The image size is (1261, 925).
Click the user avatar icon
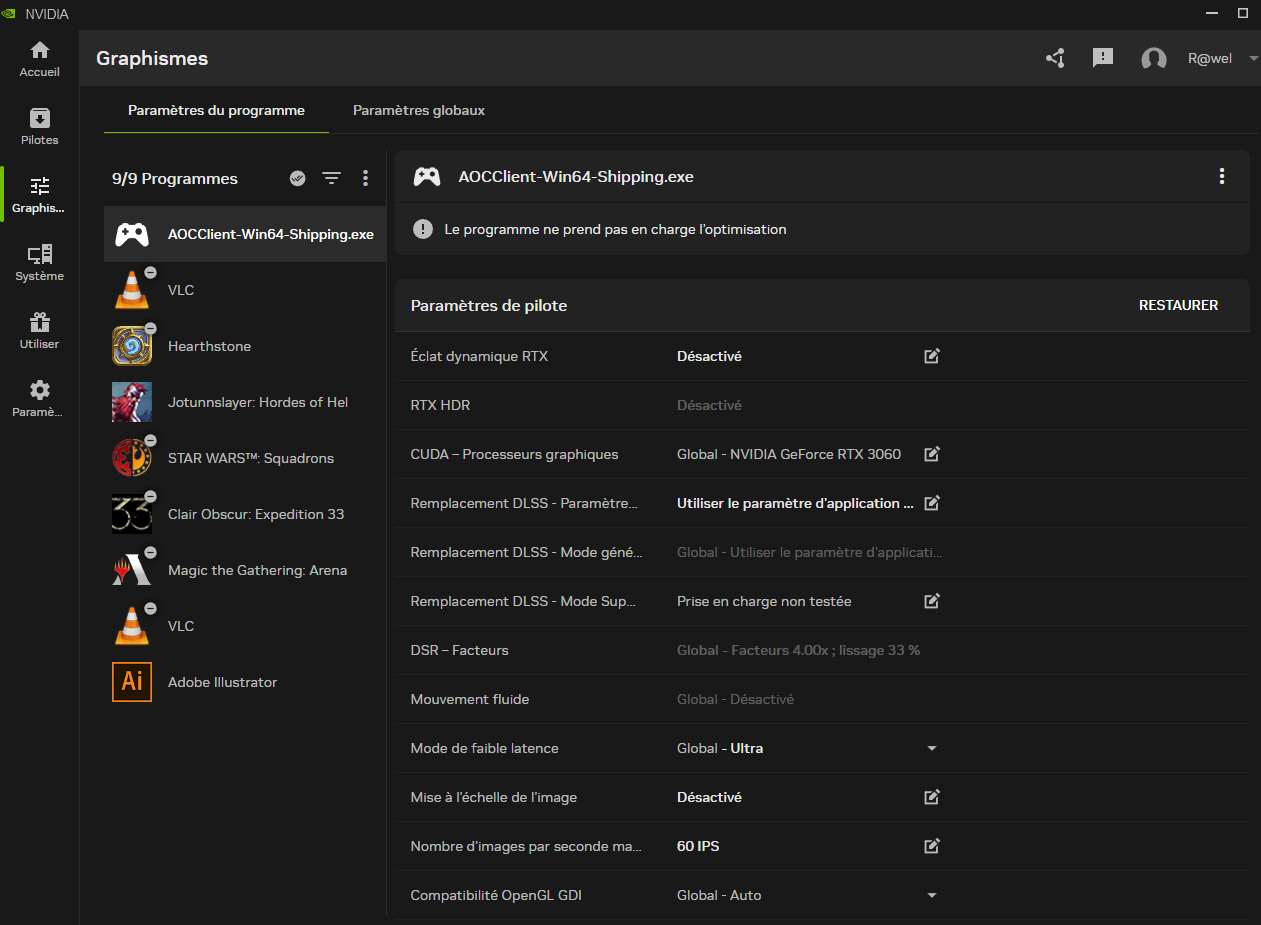click(1154, 59)
